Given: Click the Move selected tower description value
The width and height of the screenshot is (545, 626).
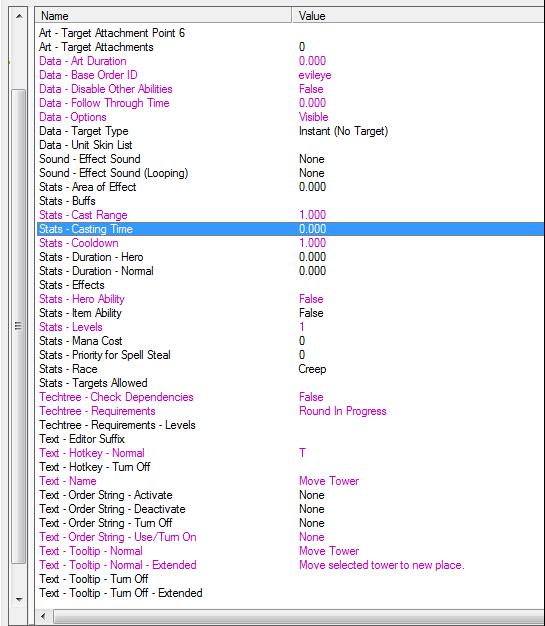Looking at the screenshot, I should tap(382, 565).
